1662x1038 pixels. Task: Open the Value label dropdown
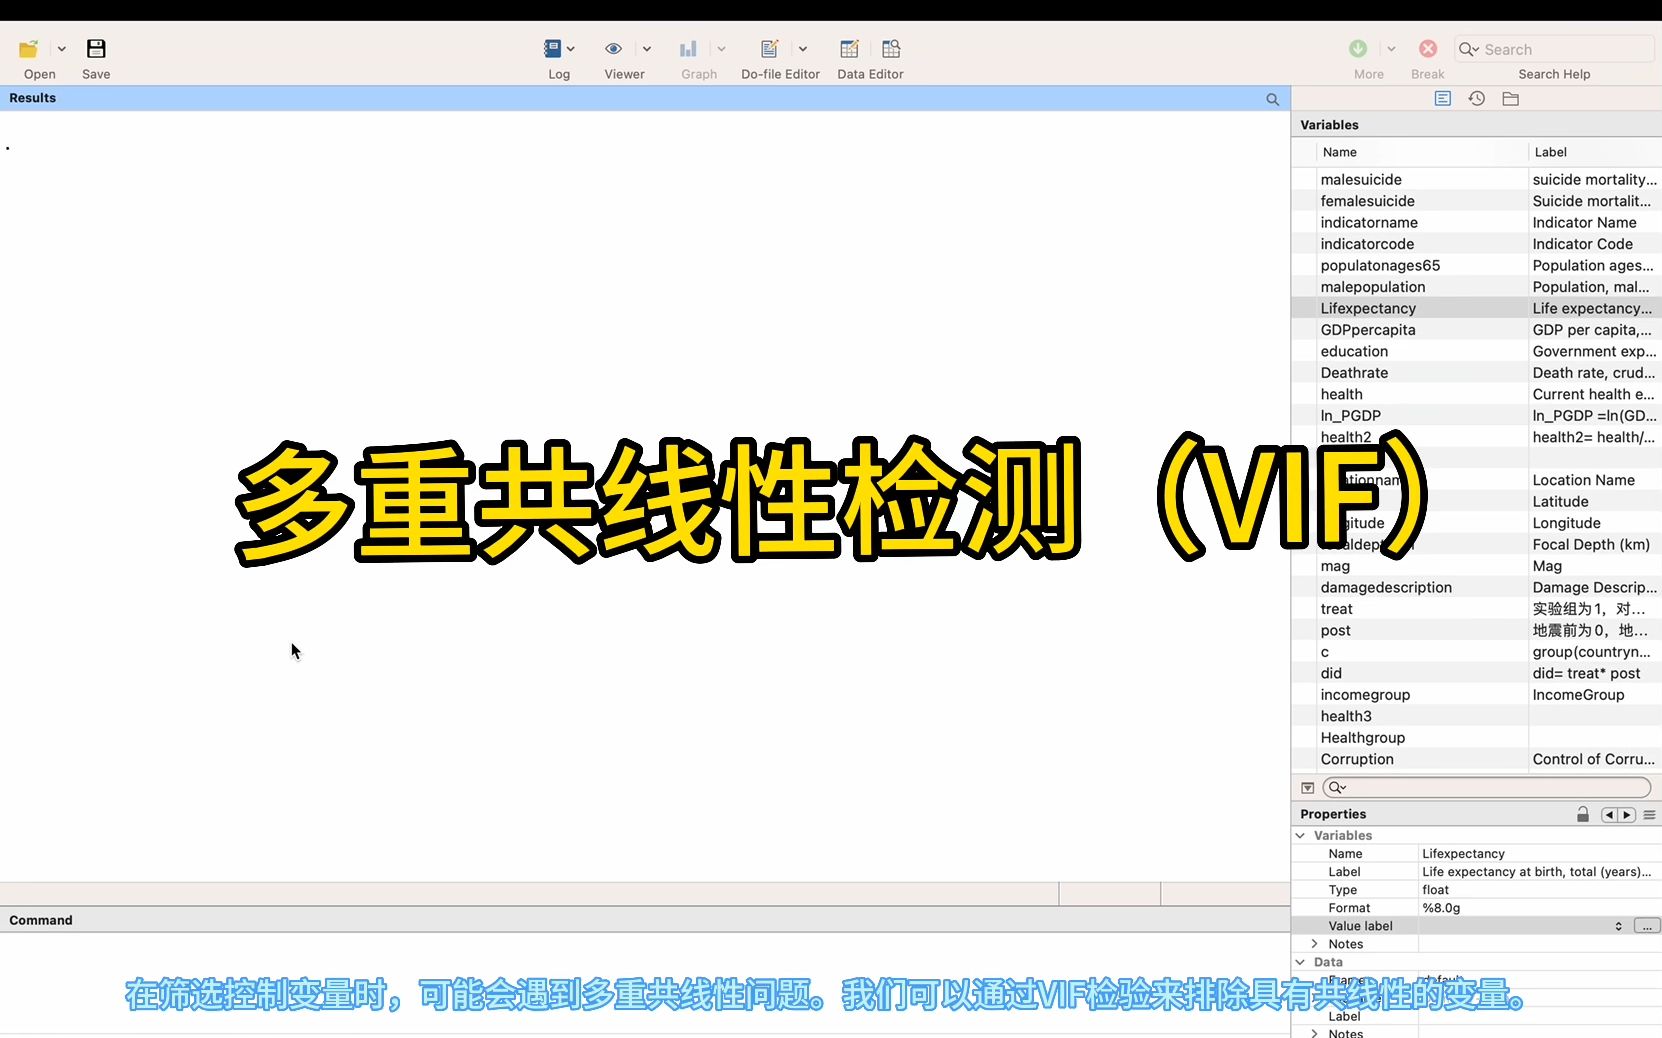1618,926
